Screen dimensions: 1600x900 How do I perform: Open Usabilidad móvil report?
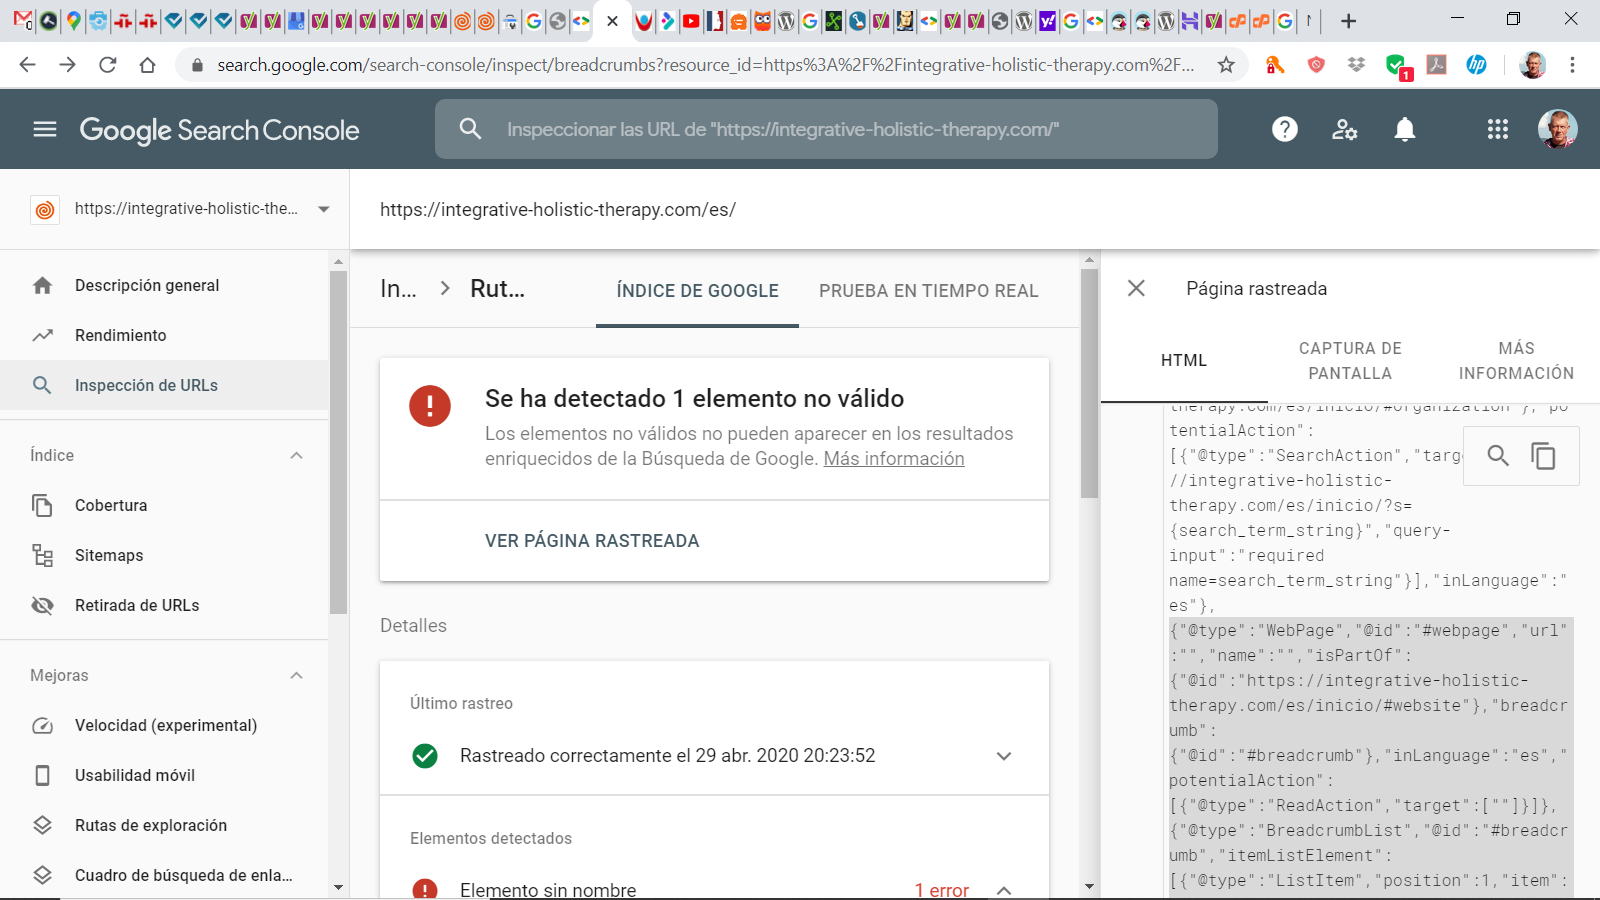click(x=164, y=775)
